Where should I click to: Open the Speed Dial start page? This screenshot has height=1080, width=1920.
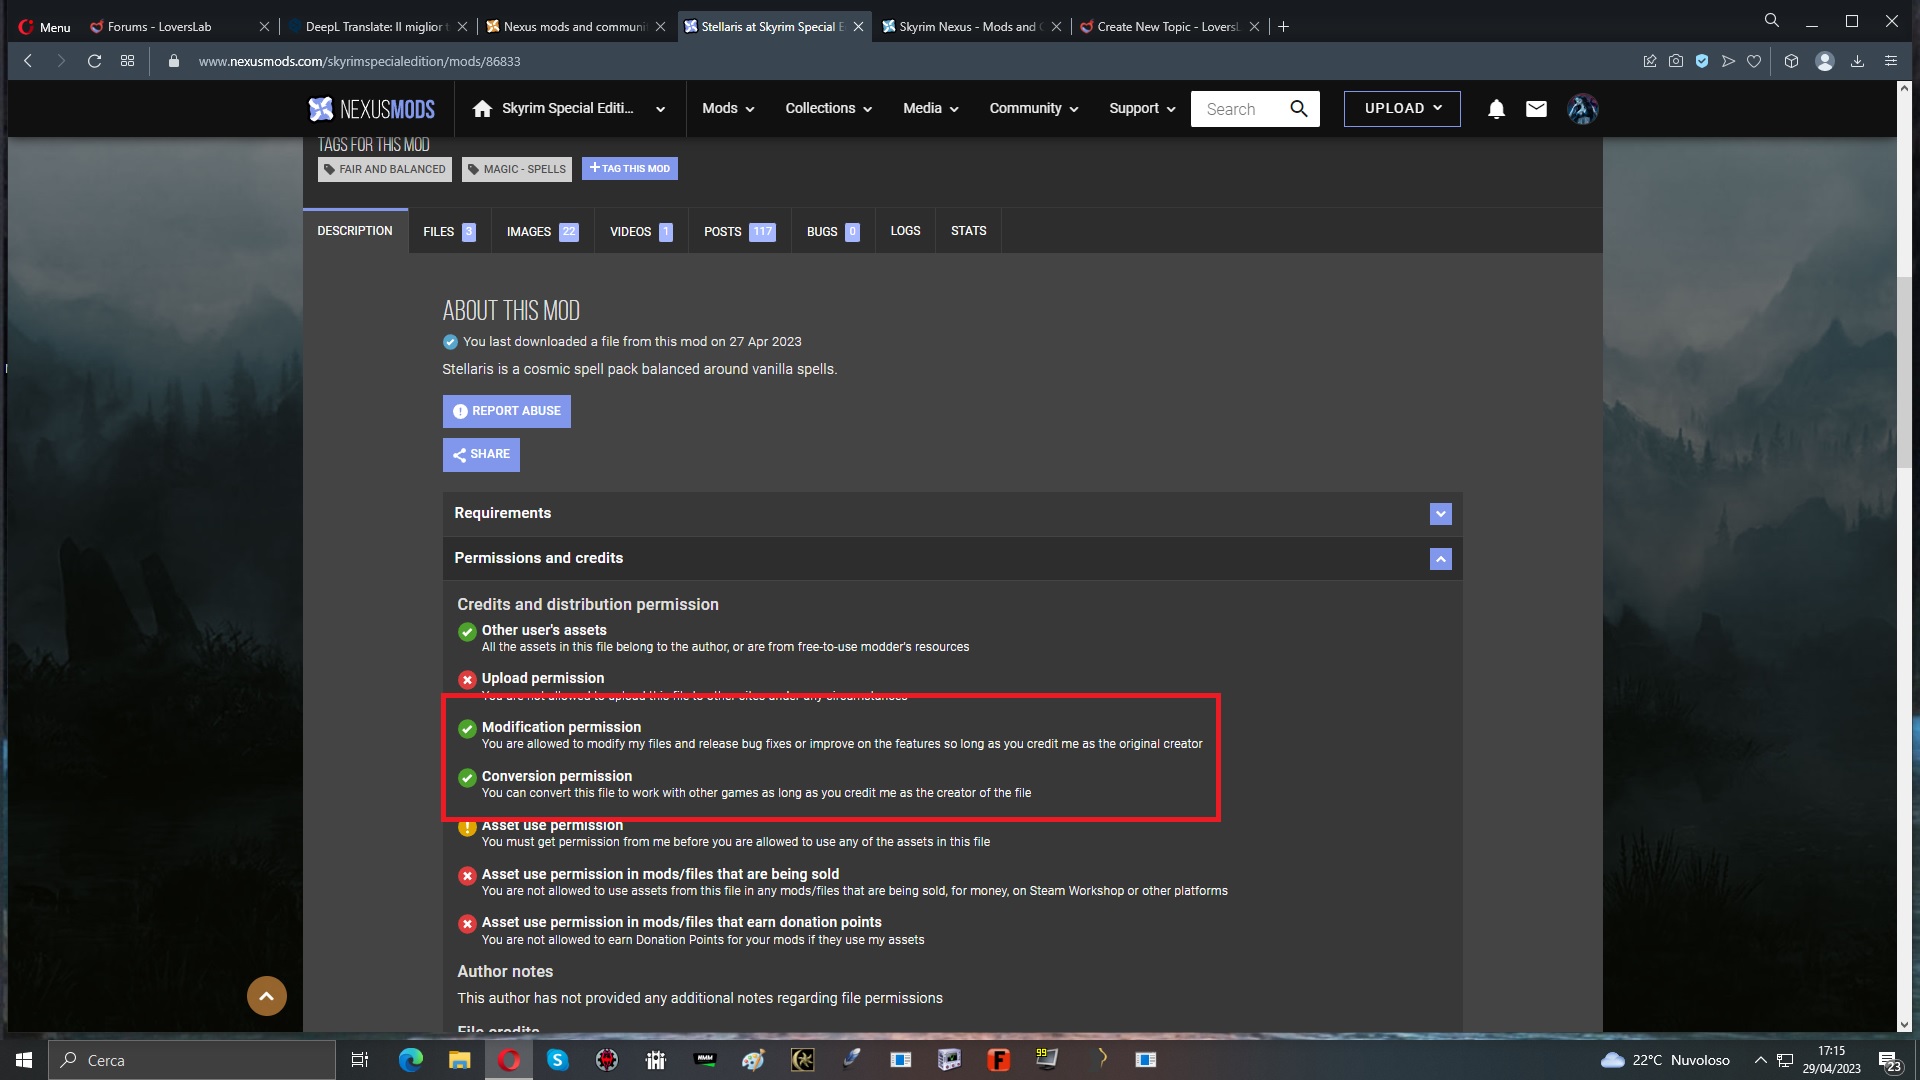pyautogui.click(x=127, y=61)
